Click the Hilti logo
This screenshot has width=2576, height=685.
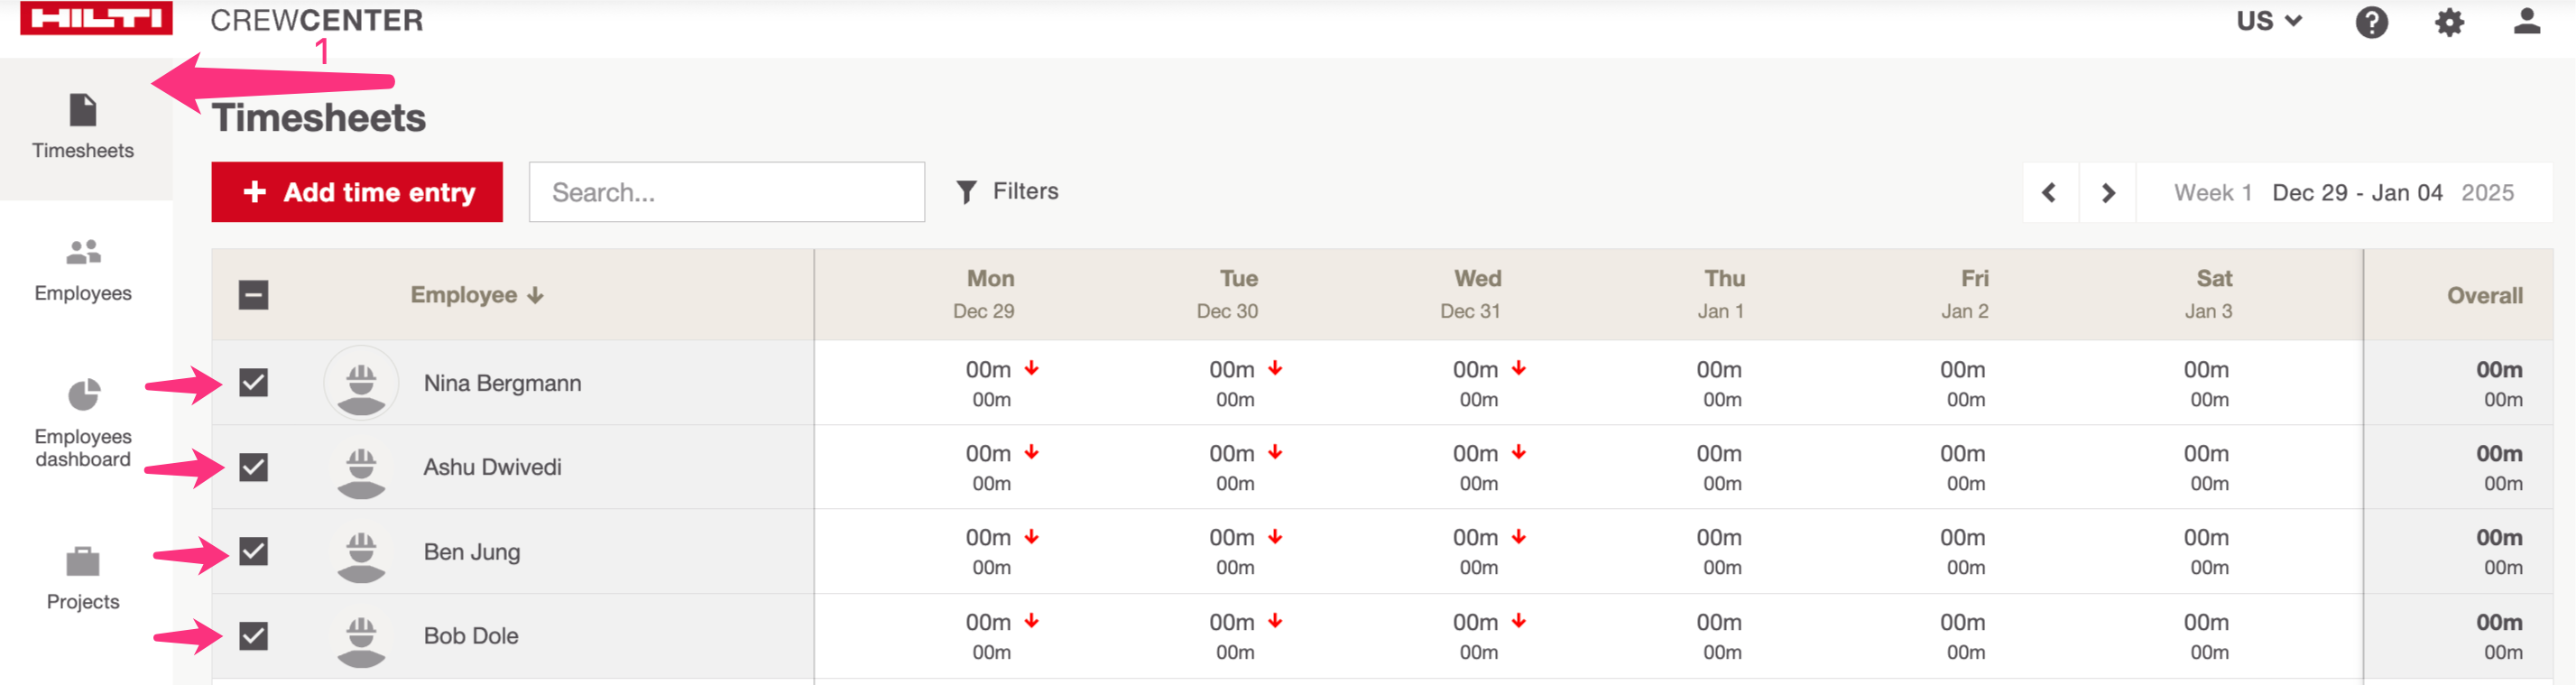pos(96,18)
